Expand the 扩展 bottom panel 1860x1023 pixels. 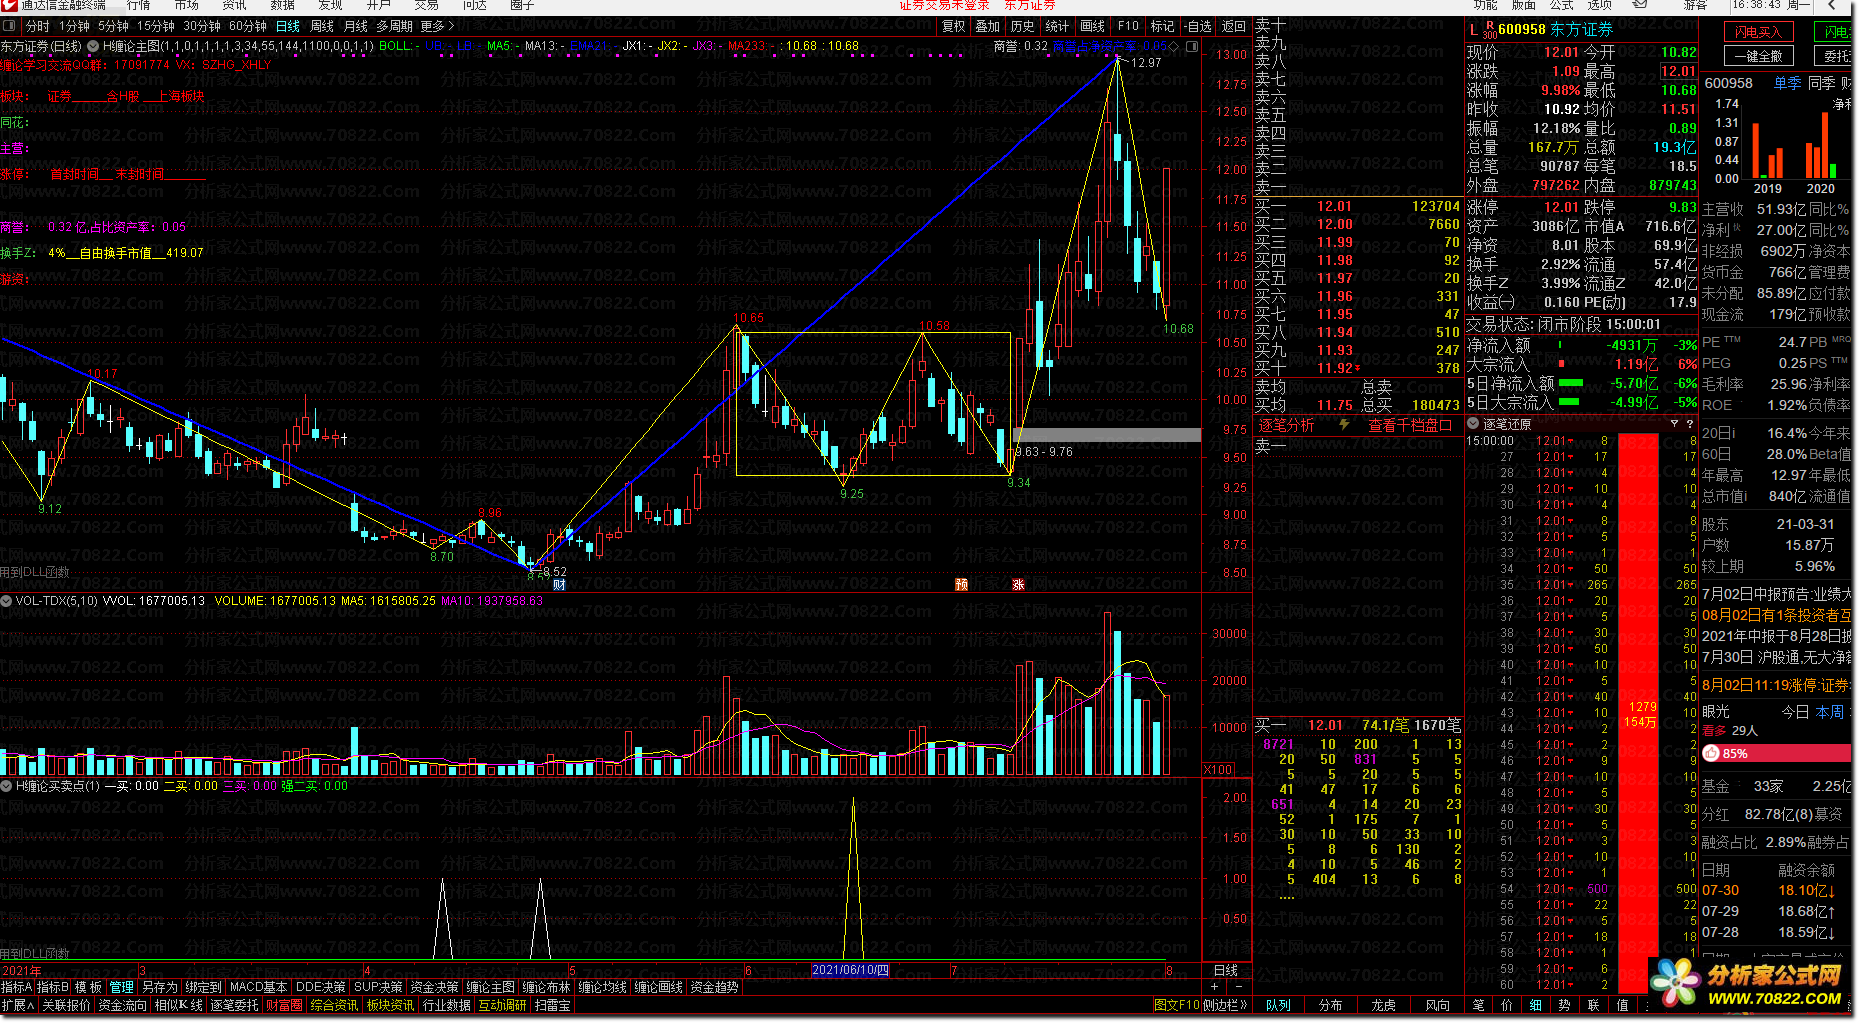[17, 1005]
